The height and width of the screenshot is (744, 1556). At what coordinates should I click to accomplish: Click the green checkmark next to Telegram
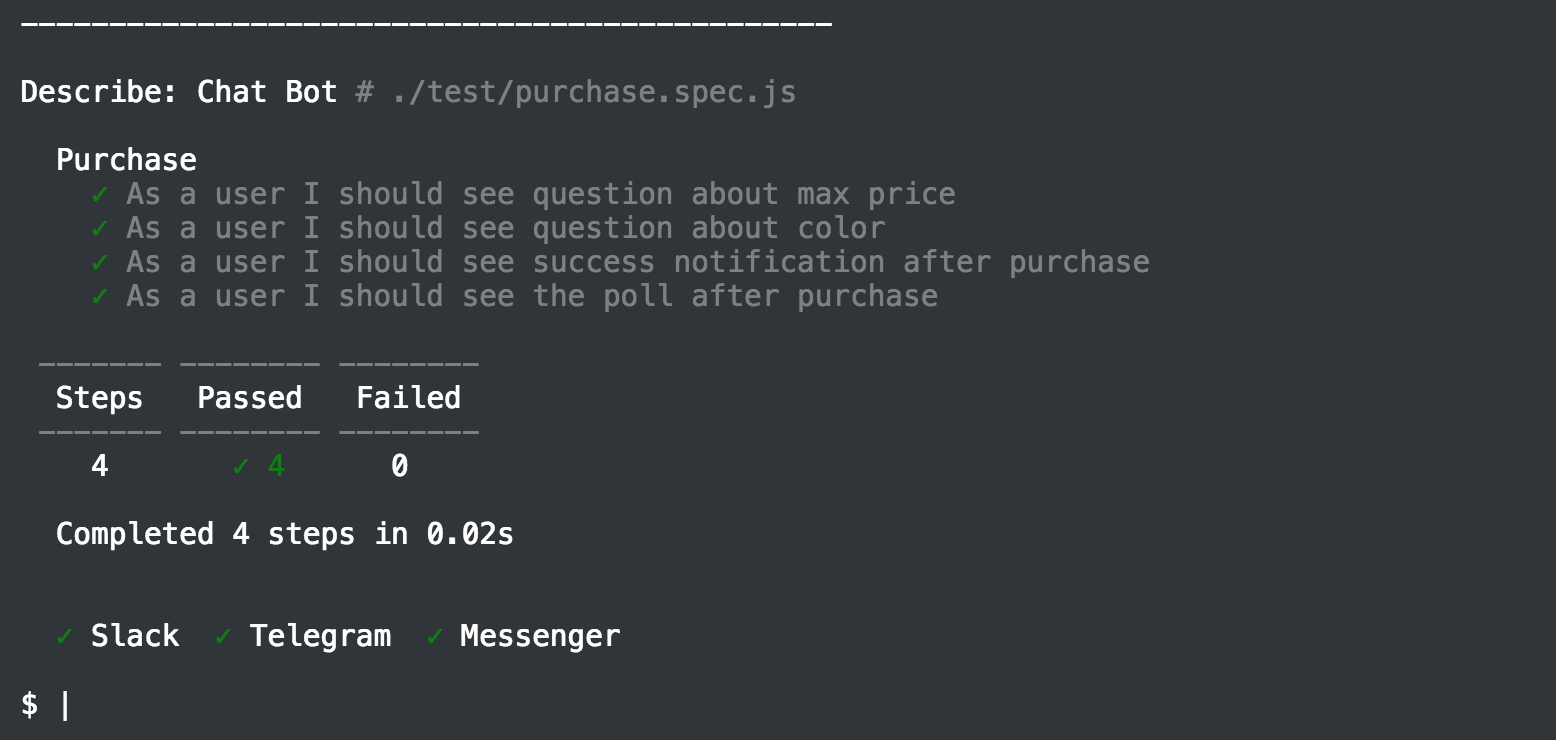tap(224, 637)
